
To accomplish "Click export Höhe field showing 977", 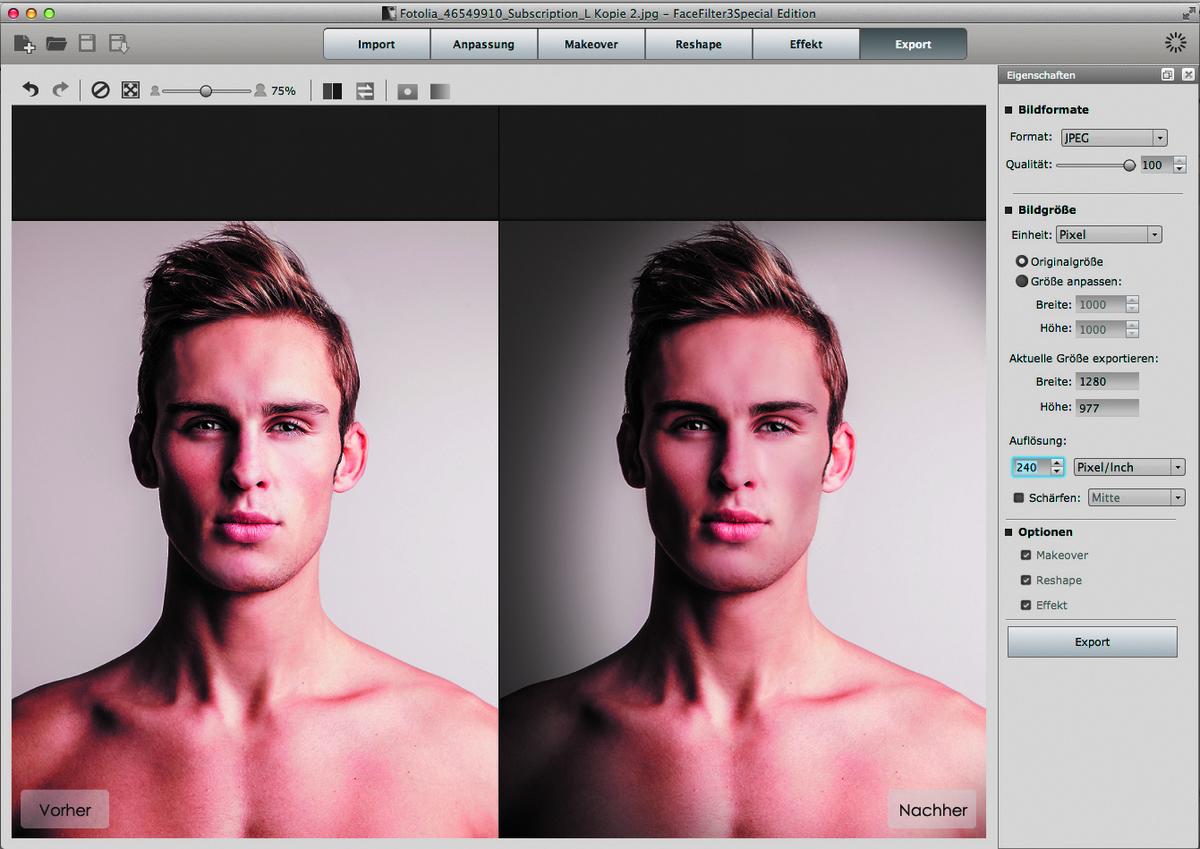I will pos(1107,407).
